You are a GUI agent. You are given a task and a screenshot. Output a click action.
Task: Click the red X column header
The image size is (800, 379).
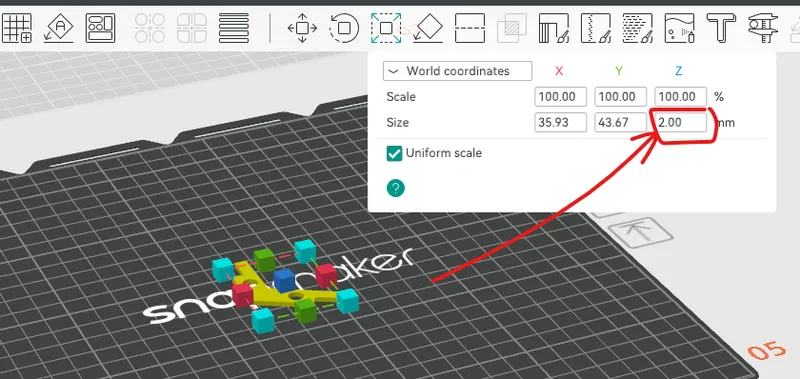[559, 71]
